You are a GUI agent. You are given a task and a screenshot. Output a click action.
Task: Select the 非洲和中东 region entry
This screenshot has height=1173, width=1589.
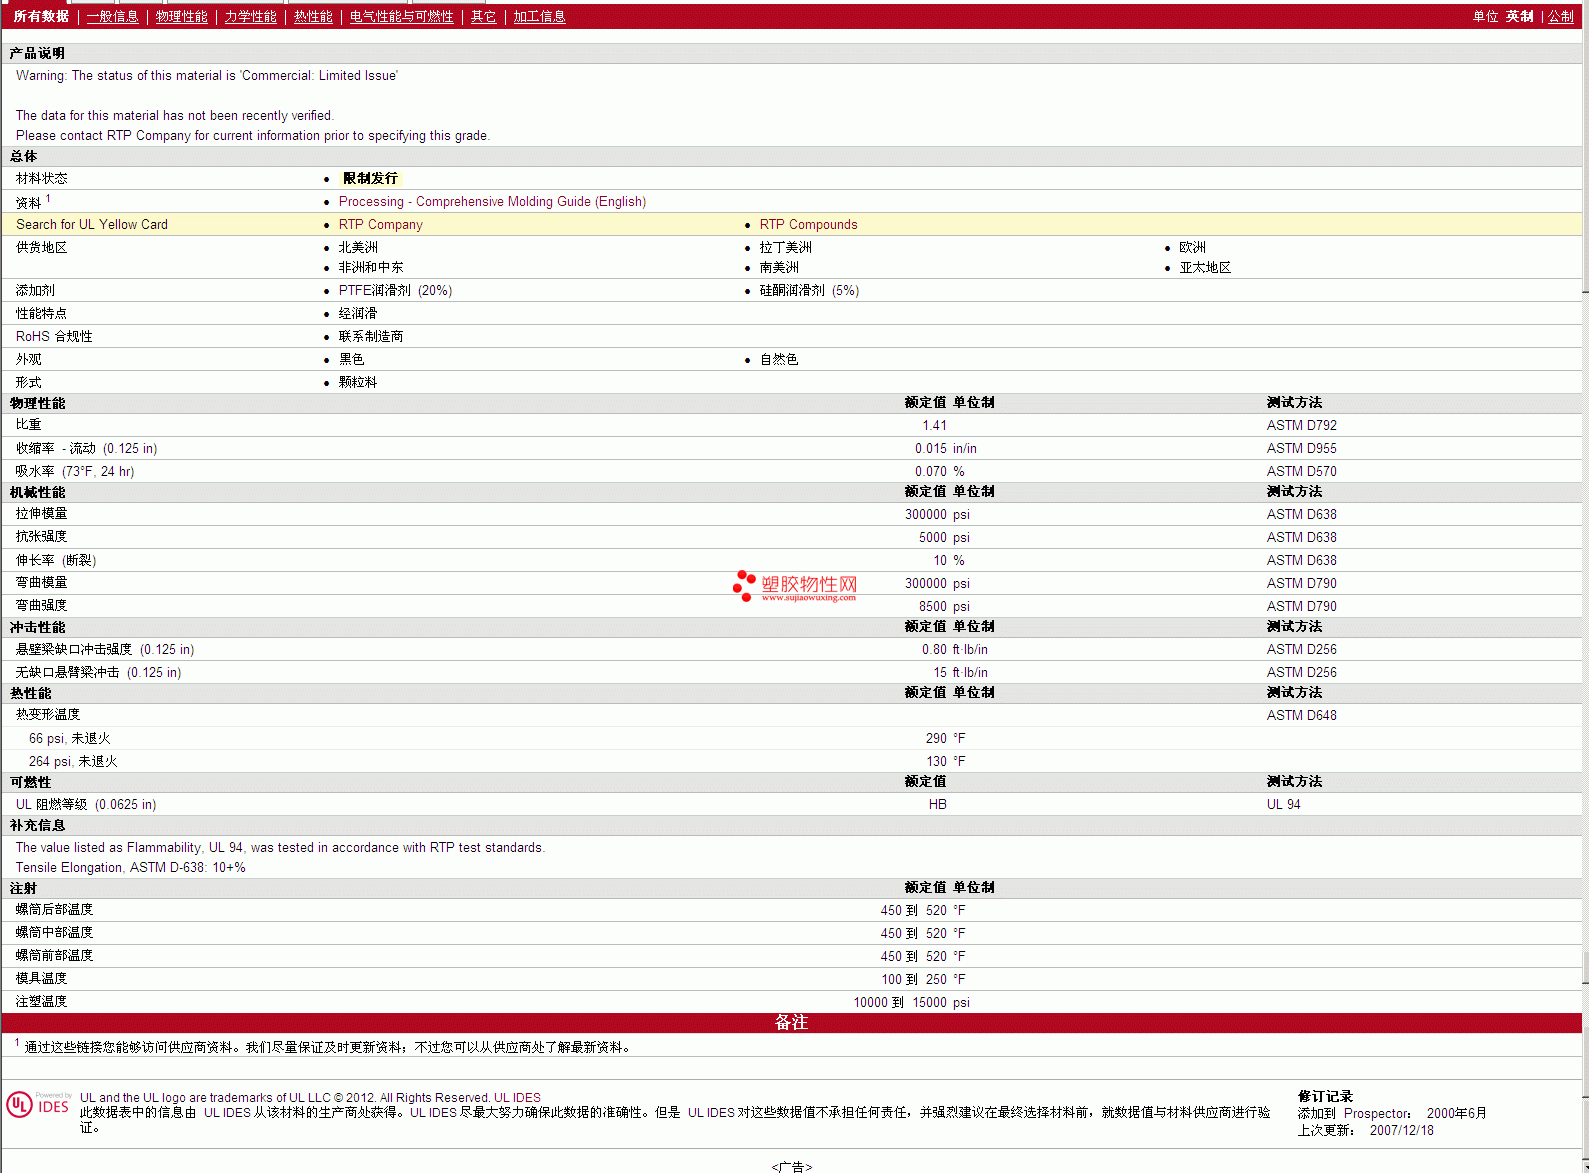(x=371, y=267)
